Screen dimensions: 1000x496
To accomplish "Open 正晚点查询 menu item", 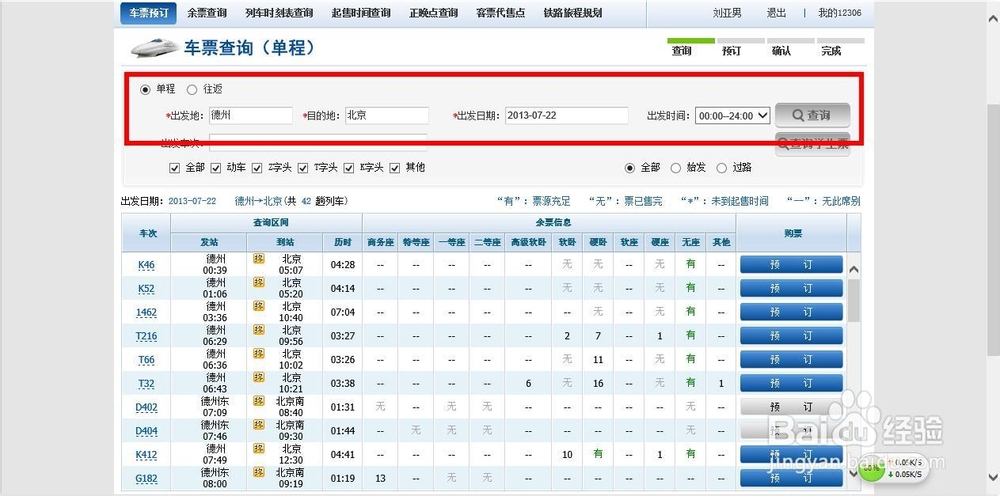I will pos(434,13).
